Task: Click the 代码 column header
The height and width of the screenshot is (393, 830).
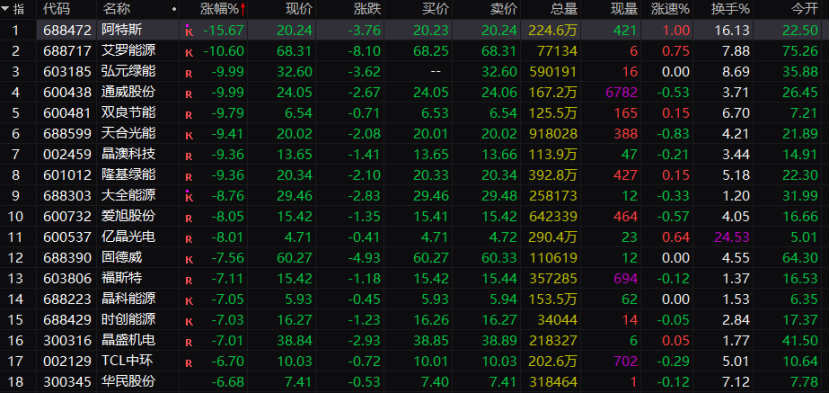Action: click(x=57, y=9)
